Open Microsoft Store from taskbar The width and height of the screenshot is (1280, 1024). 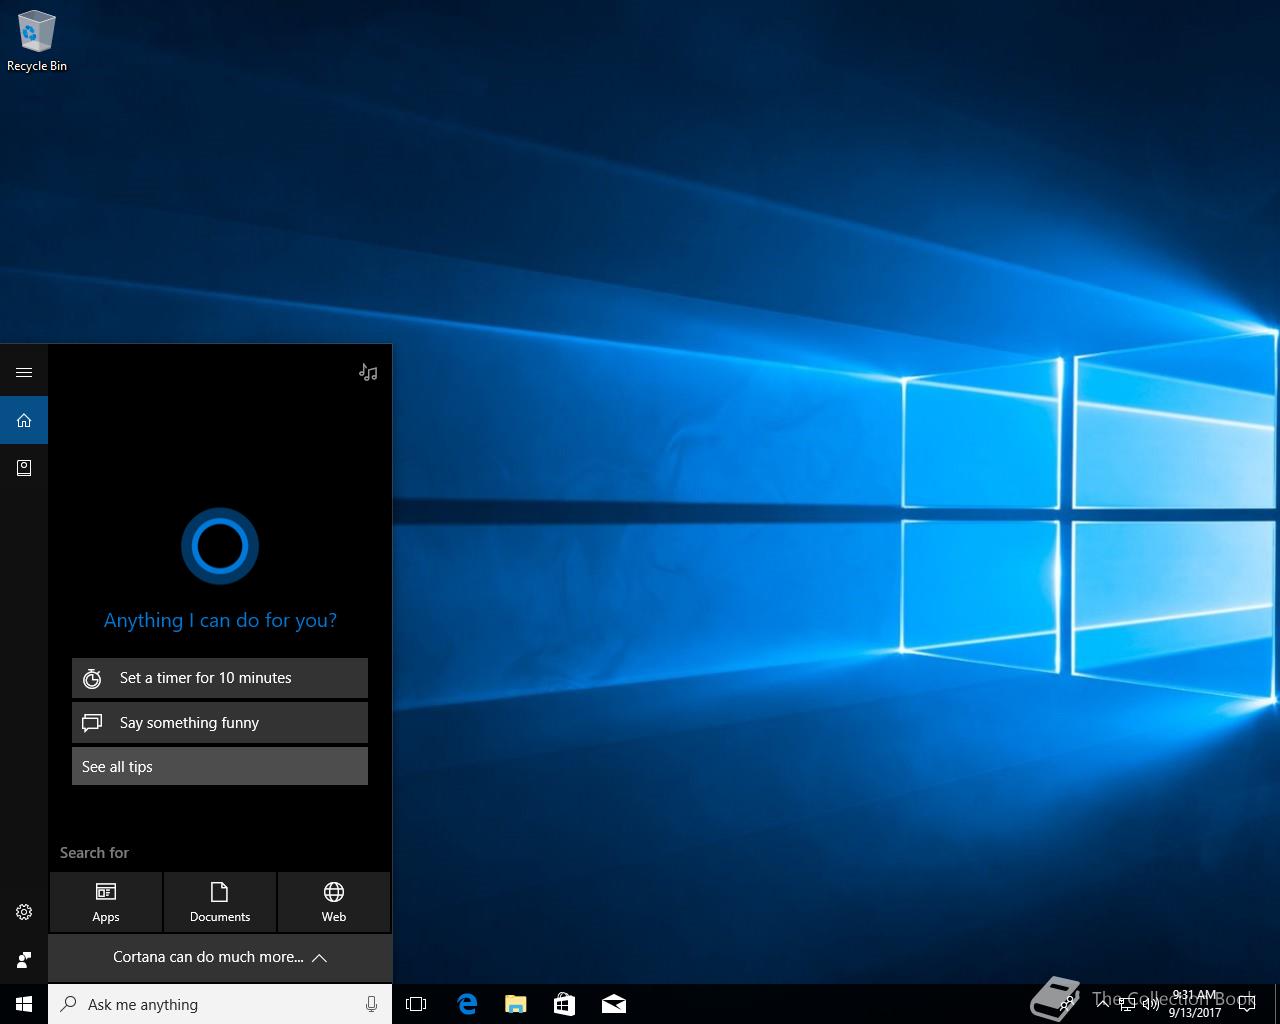click(564, 1004)
